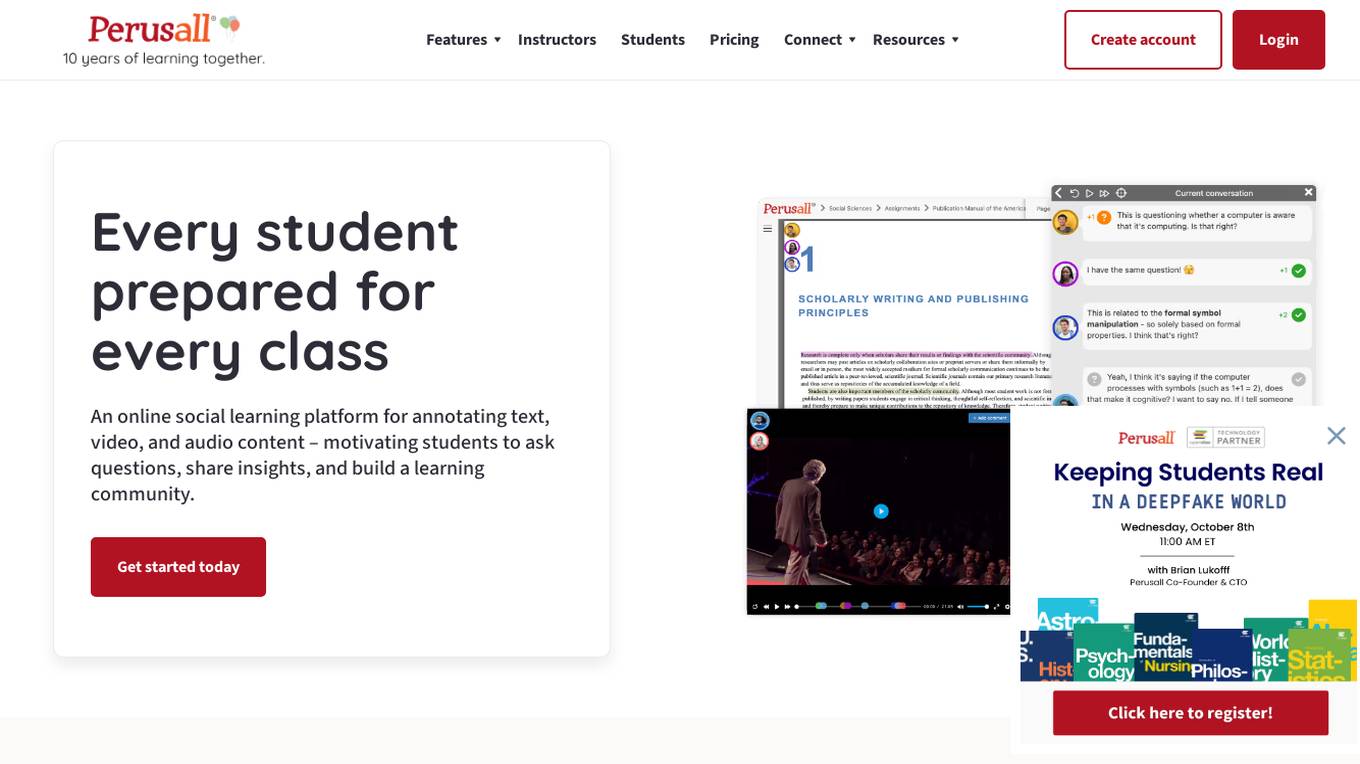1360x764 pixels.
Task: Go to the Instructors page
Action: click(557, 40)
